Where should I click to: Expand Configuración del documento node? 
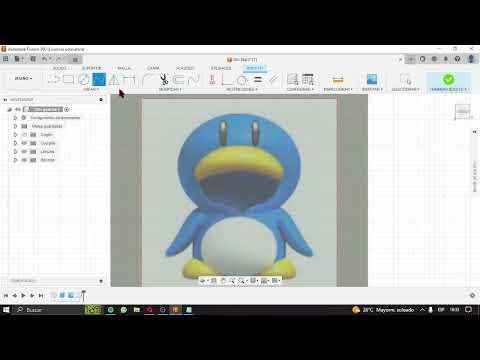point(15,118)
